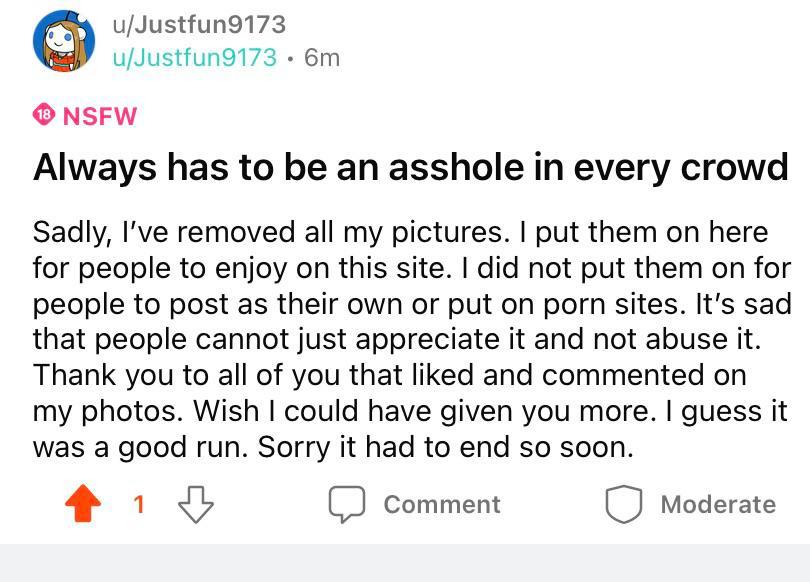This screenshot has height=582, width=810.
Task: Open moderation options via Moderate
Action: (716, 504)
